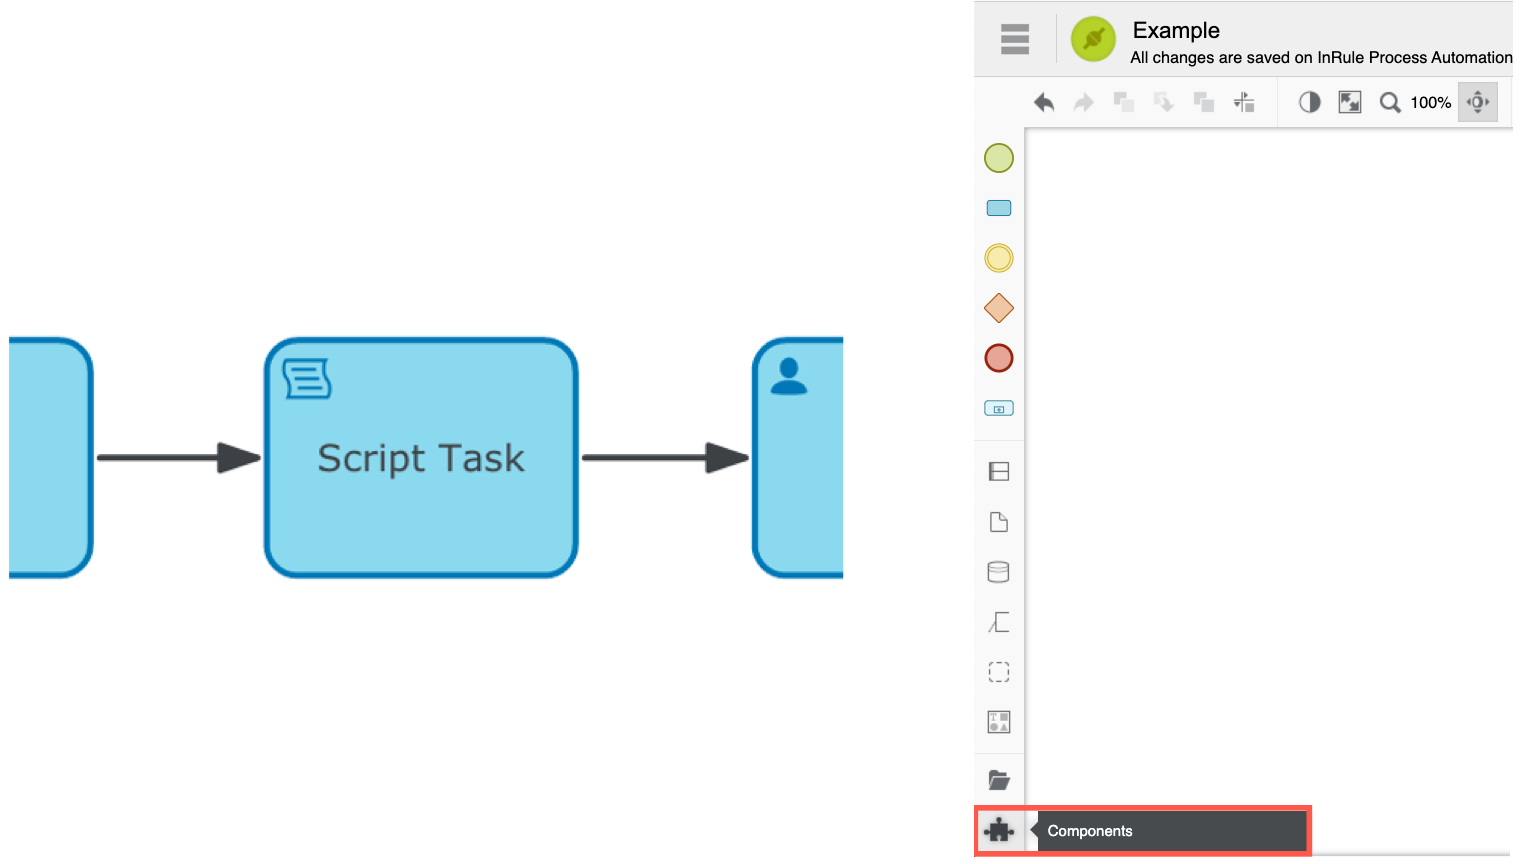Select the pool/lane shape icon
1539x864 pixels.
pos(998,472)
